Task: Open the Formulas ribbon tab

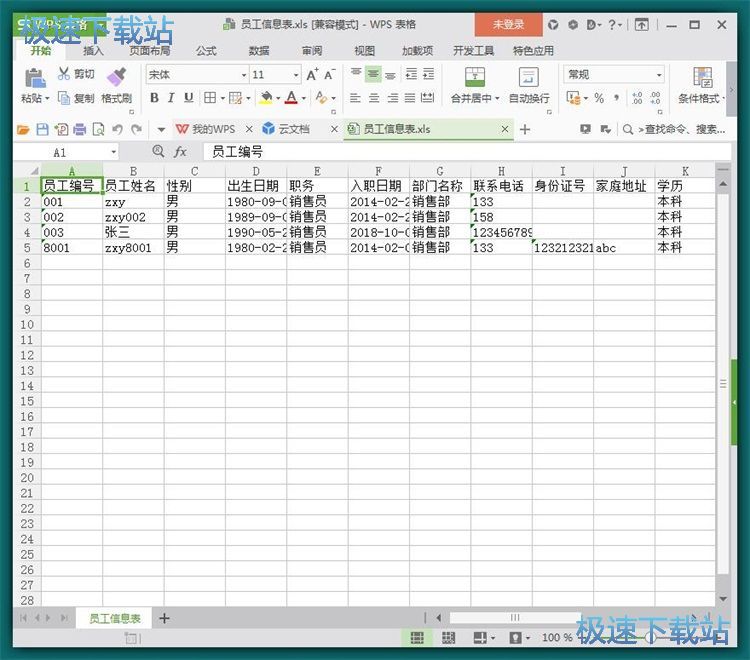Action: coord(206,51)
